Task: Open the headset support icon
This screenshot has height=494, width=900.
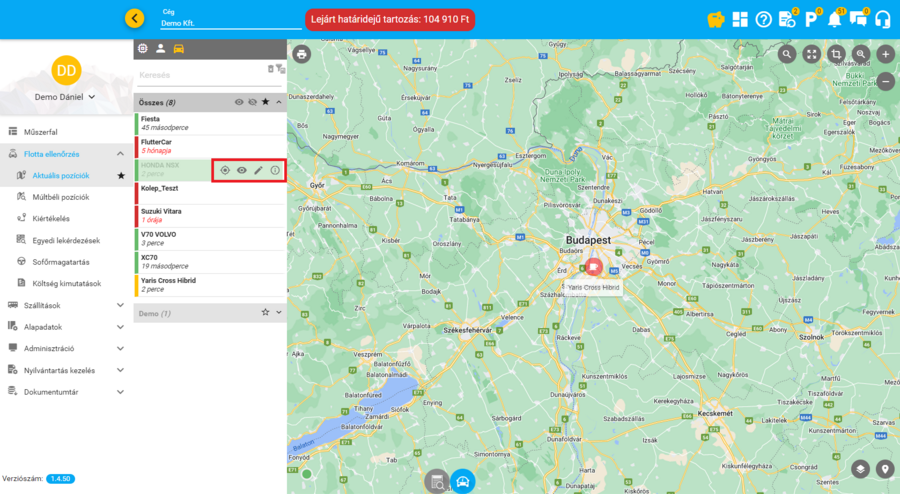Action: click(x=881, y=19)
